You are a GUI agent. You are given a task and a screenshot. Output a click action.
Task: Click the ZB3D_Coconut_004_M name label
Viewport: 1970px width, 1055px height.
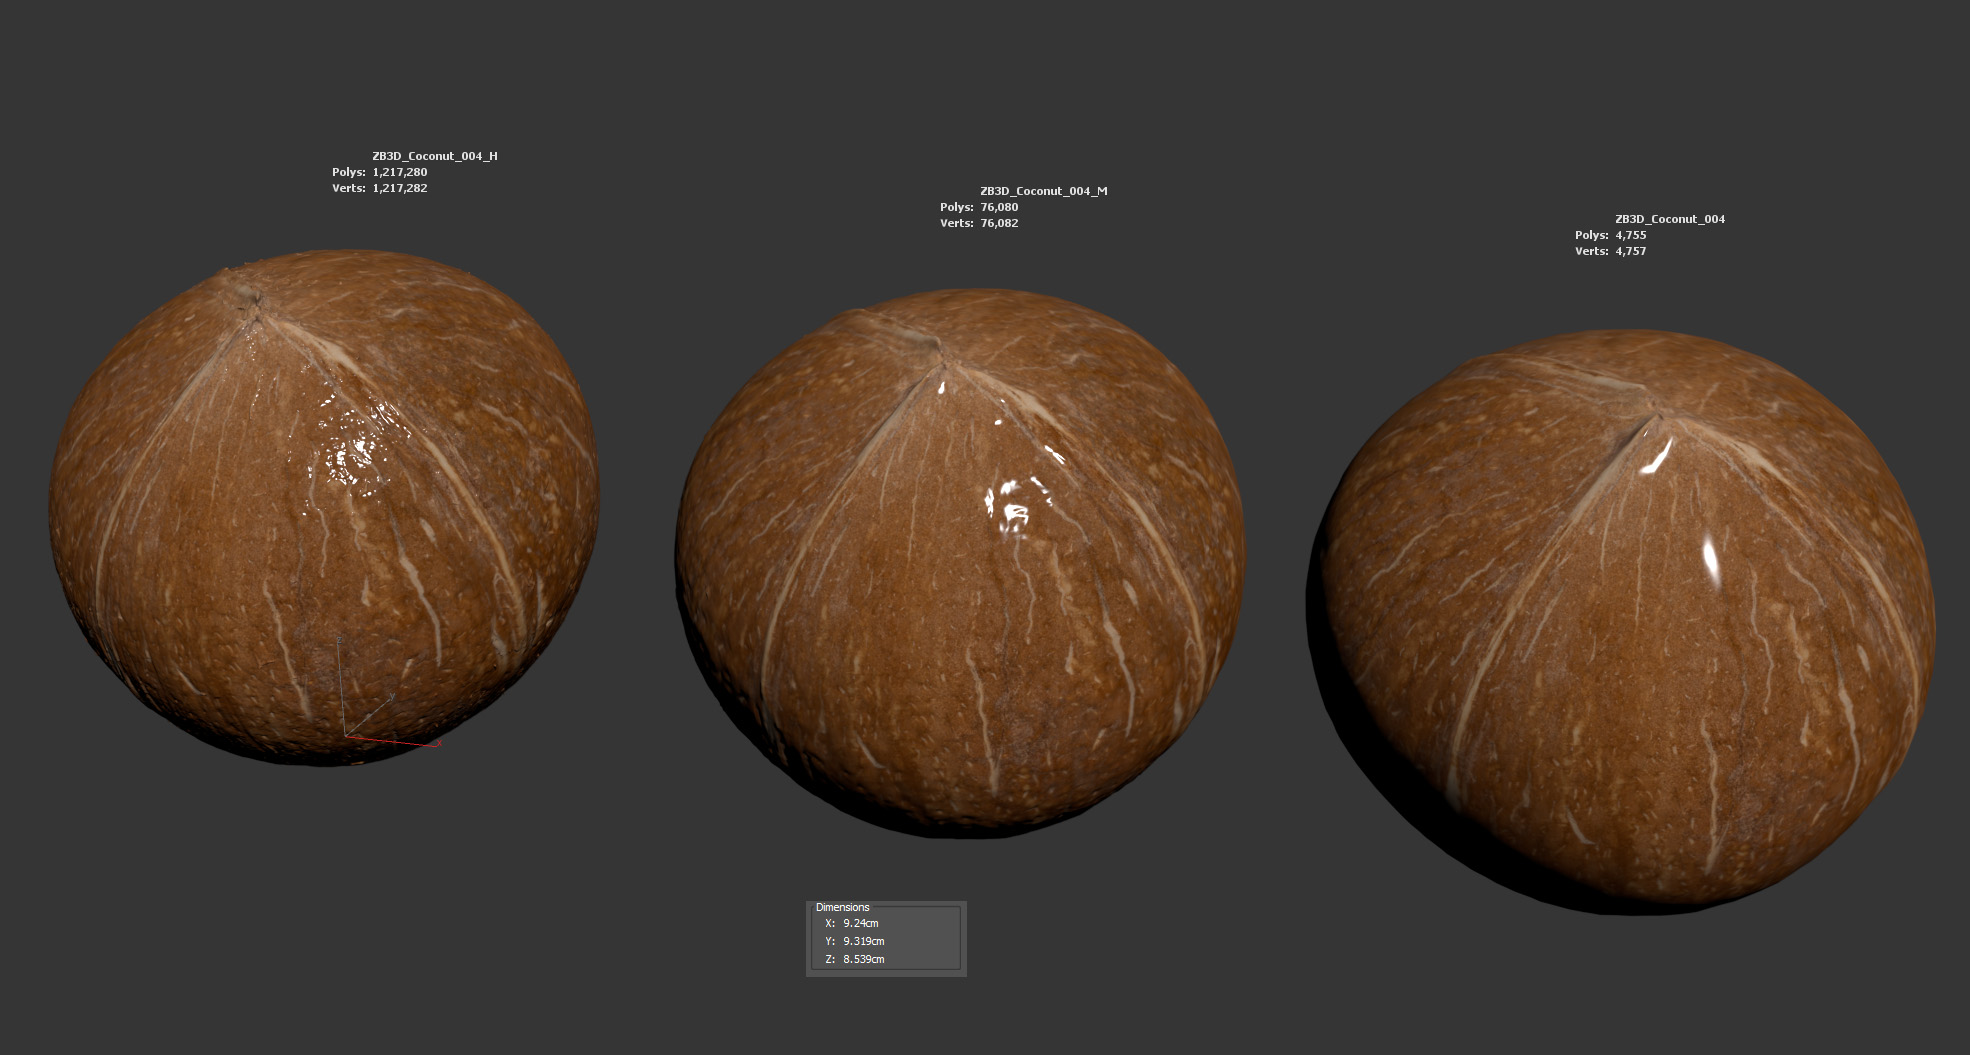tap(1043, 191)
